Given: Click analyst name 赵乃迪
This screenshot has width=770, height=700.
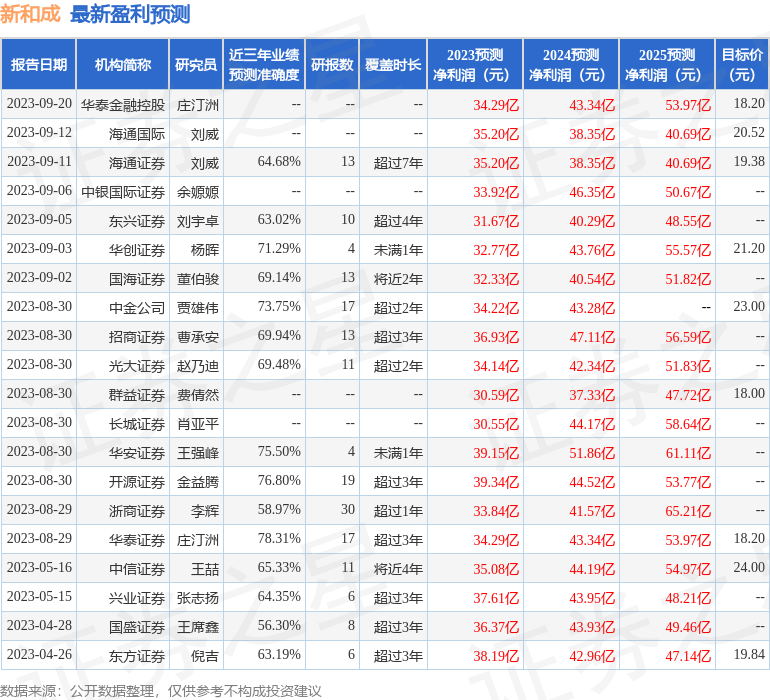Looking at the screenshot, I should pos(197,365).
